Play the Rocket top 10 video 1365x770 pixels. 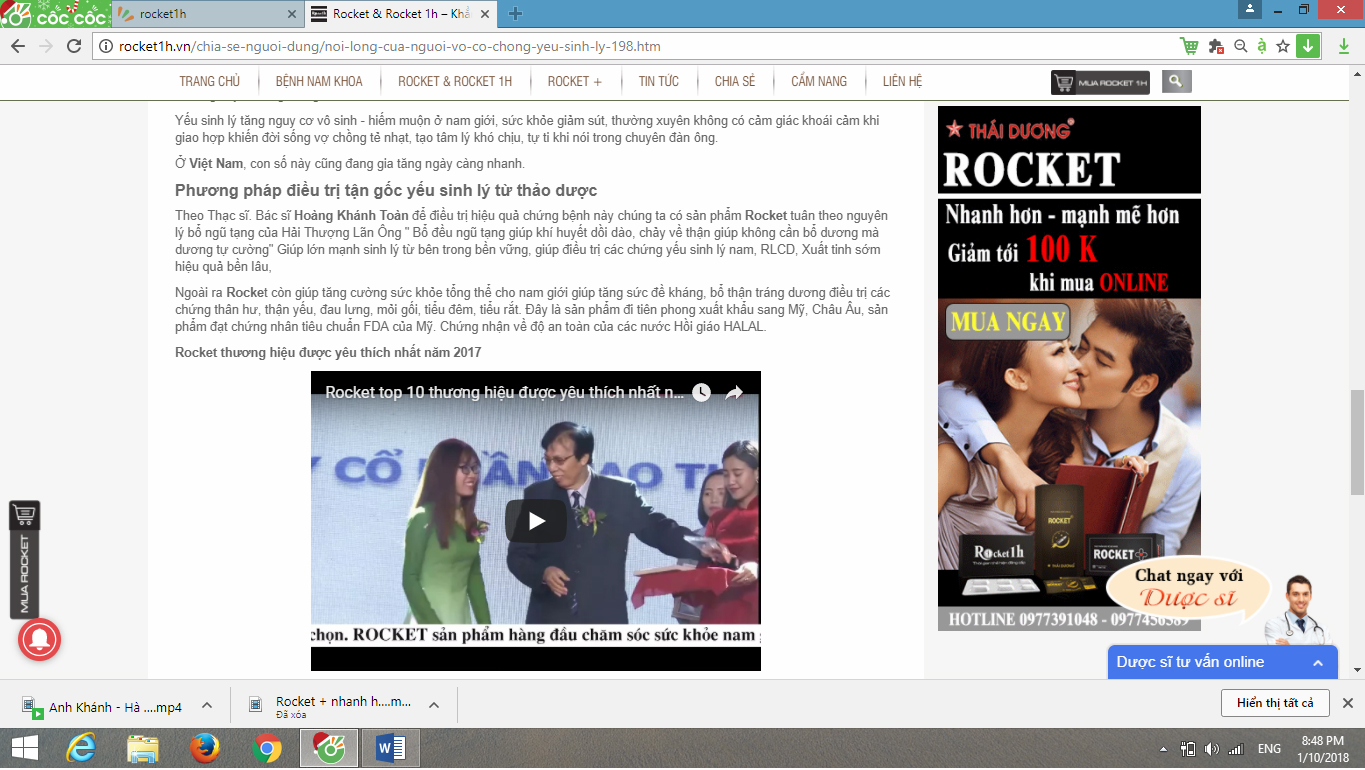pos(536,521)
